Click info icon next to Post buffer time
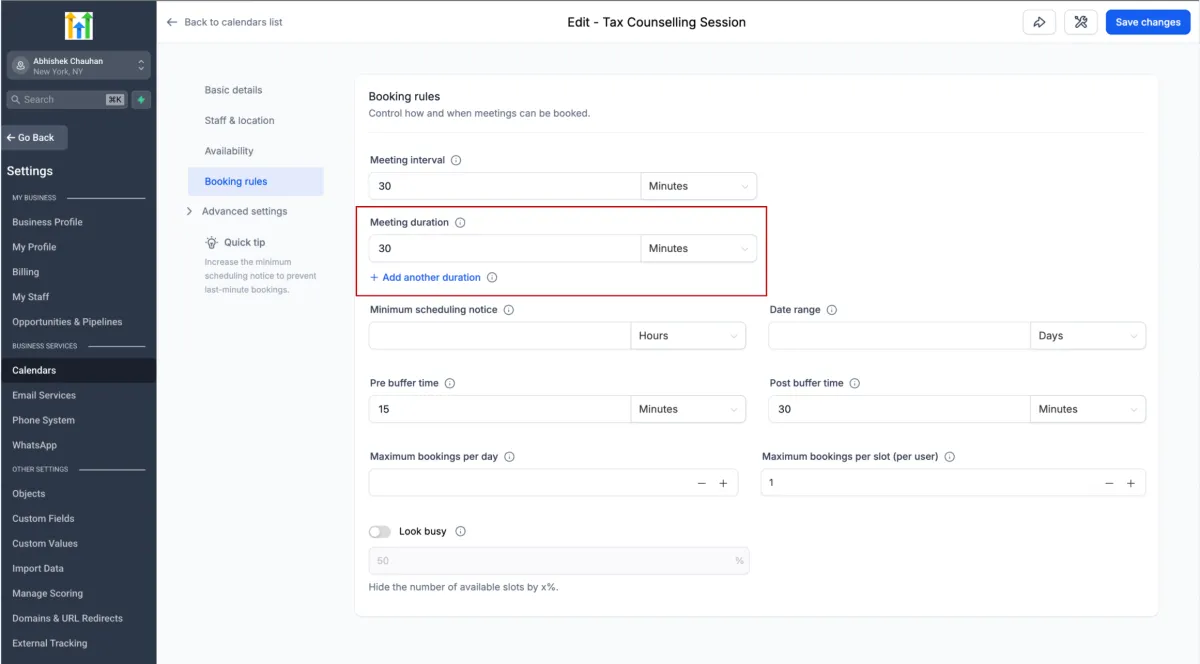The height and width of the screenshot is (664, 1200). coord(855,383)
